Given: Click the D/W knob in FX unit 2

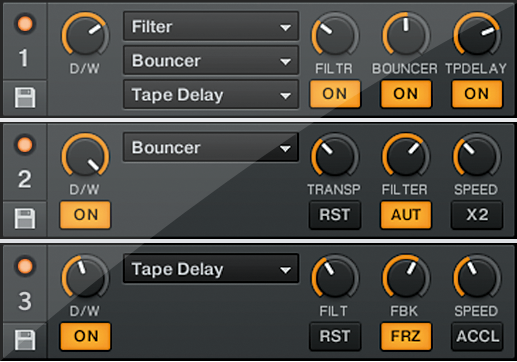Looking at the screenshot, I should point(85,156).
